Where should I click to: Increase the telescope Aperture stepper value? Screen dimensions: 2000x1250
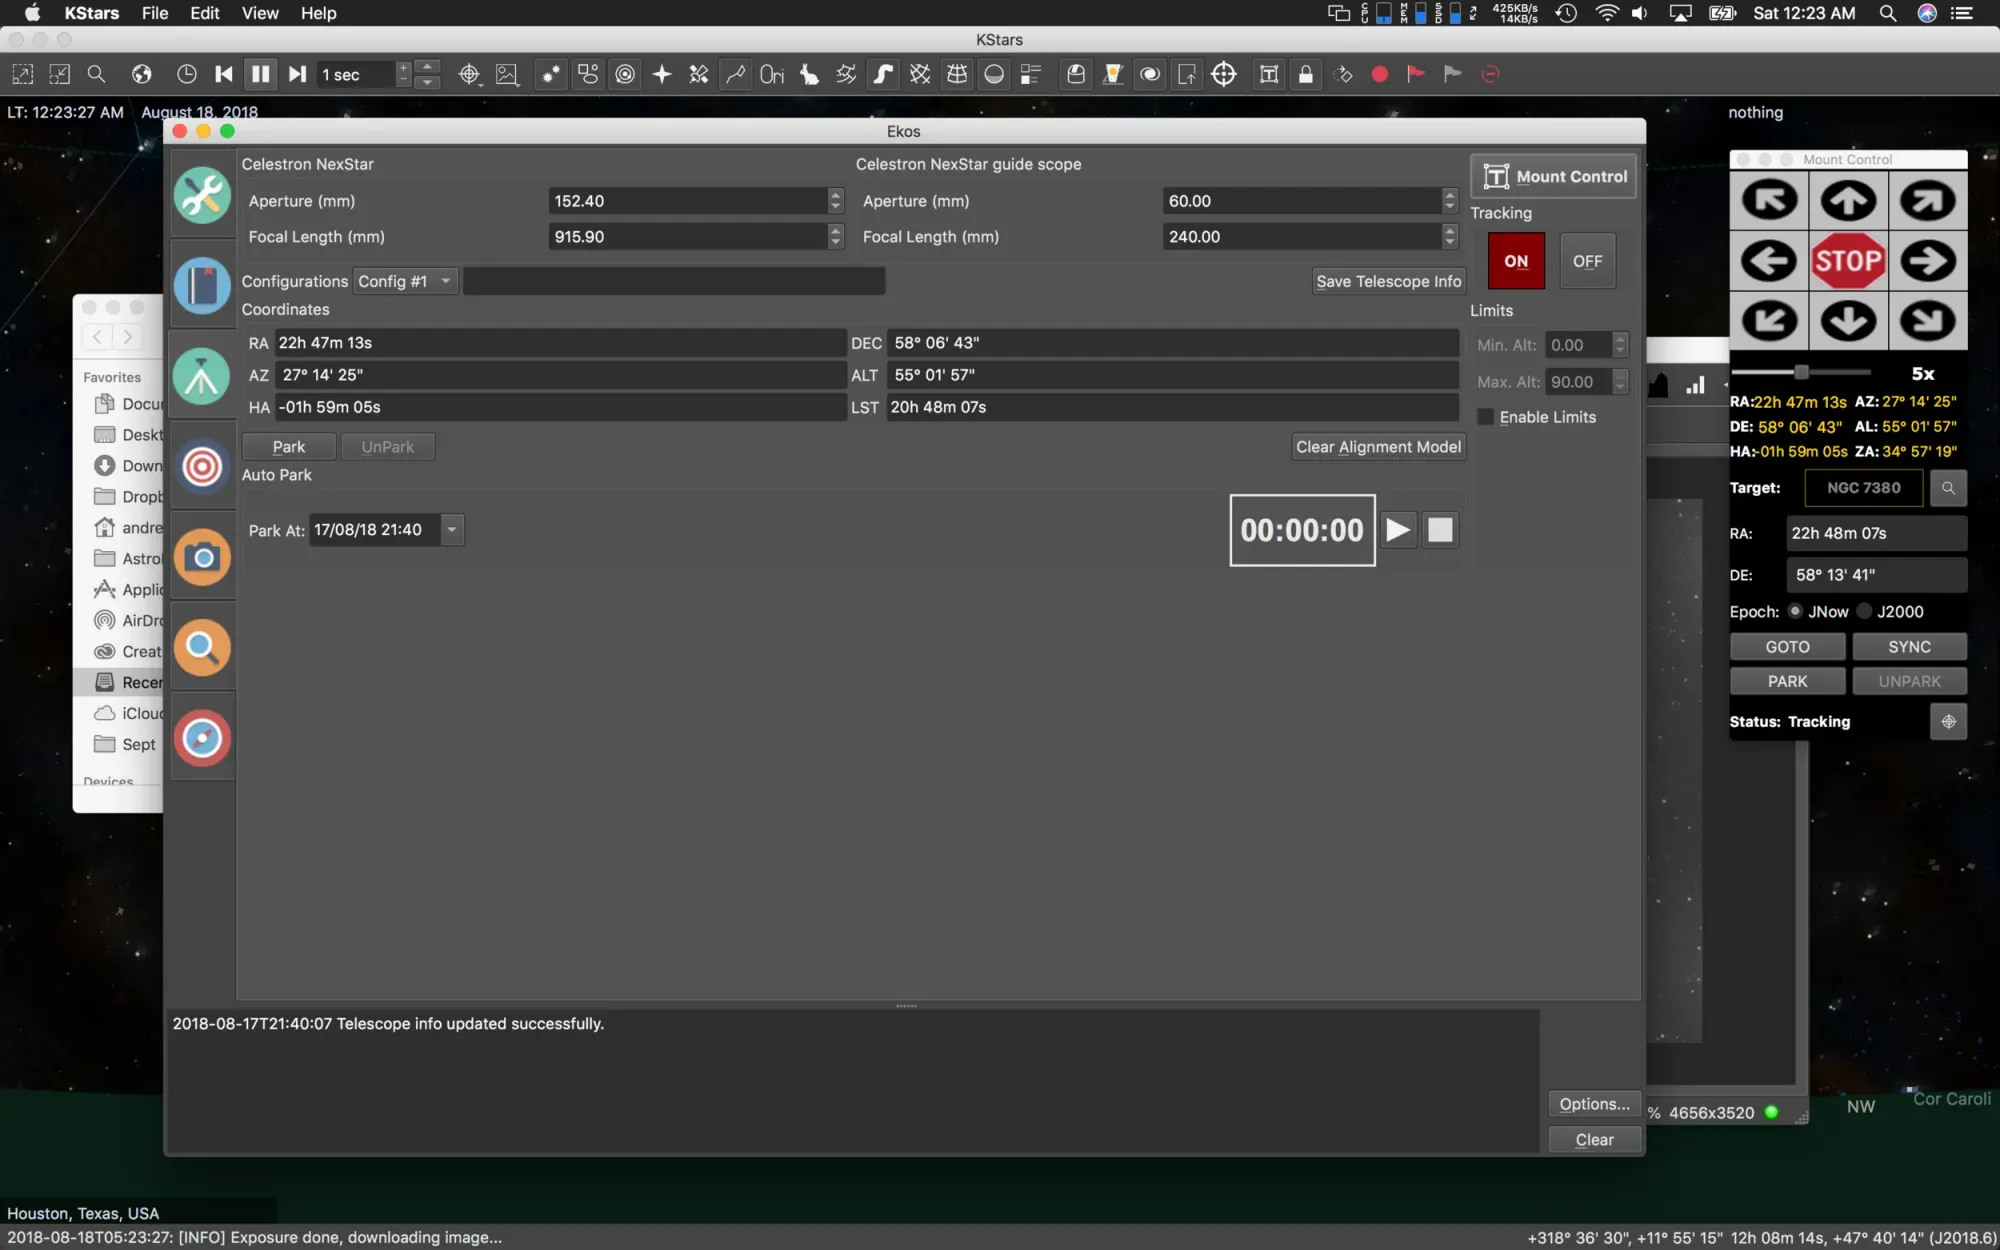click(x=835, y=195)
